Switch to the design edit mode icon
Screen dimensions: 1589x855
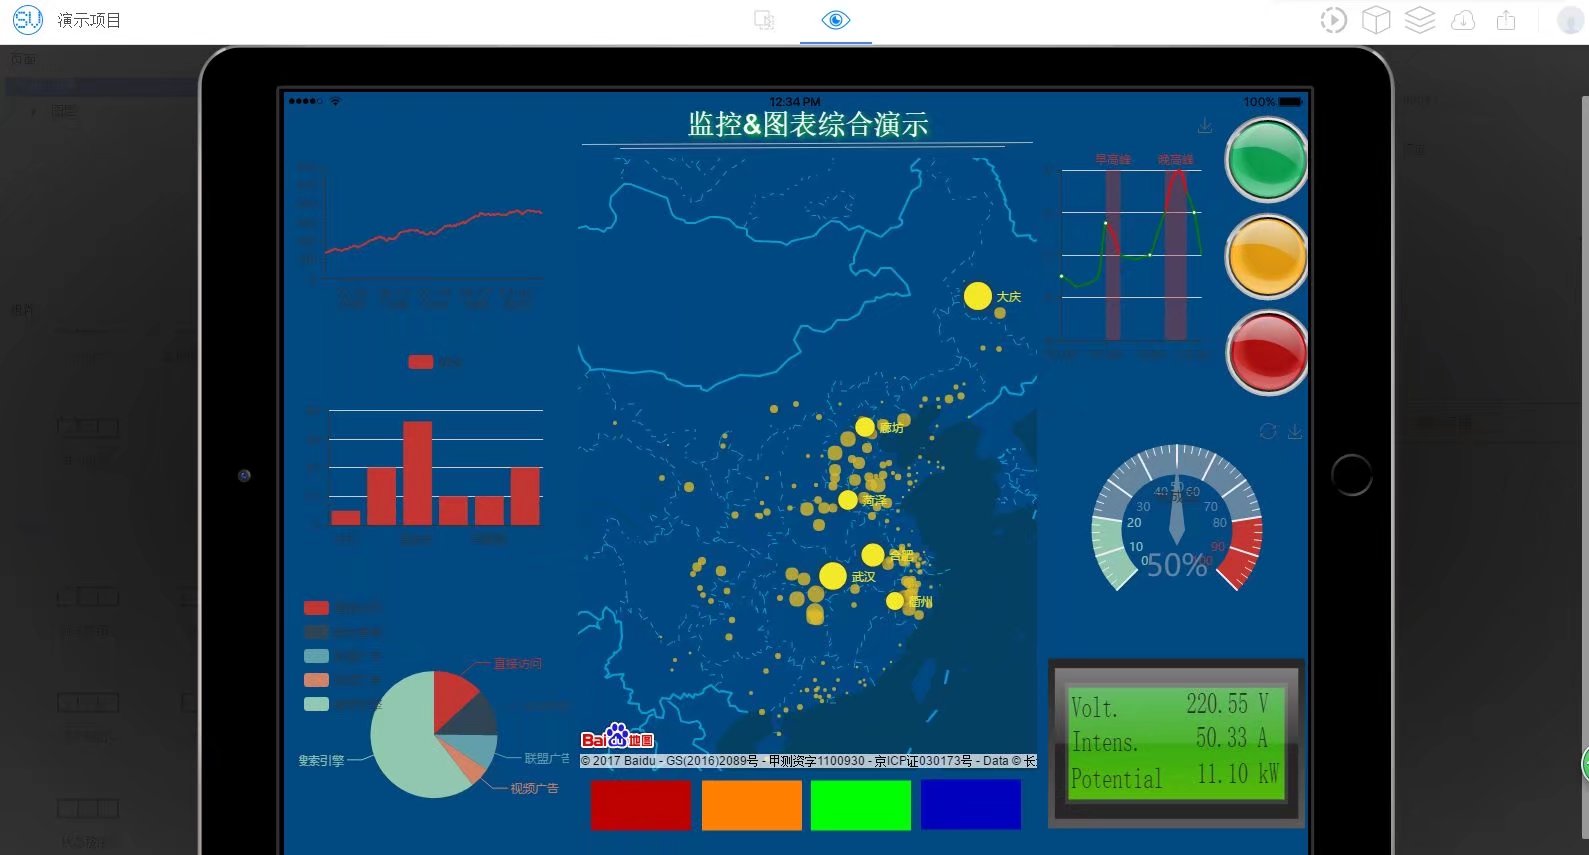point(764,20)
